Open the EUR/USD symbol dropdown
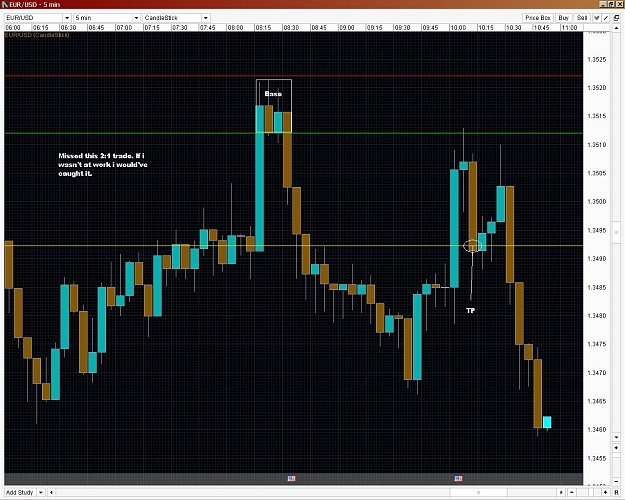 (67, 18)
